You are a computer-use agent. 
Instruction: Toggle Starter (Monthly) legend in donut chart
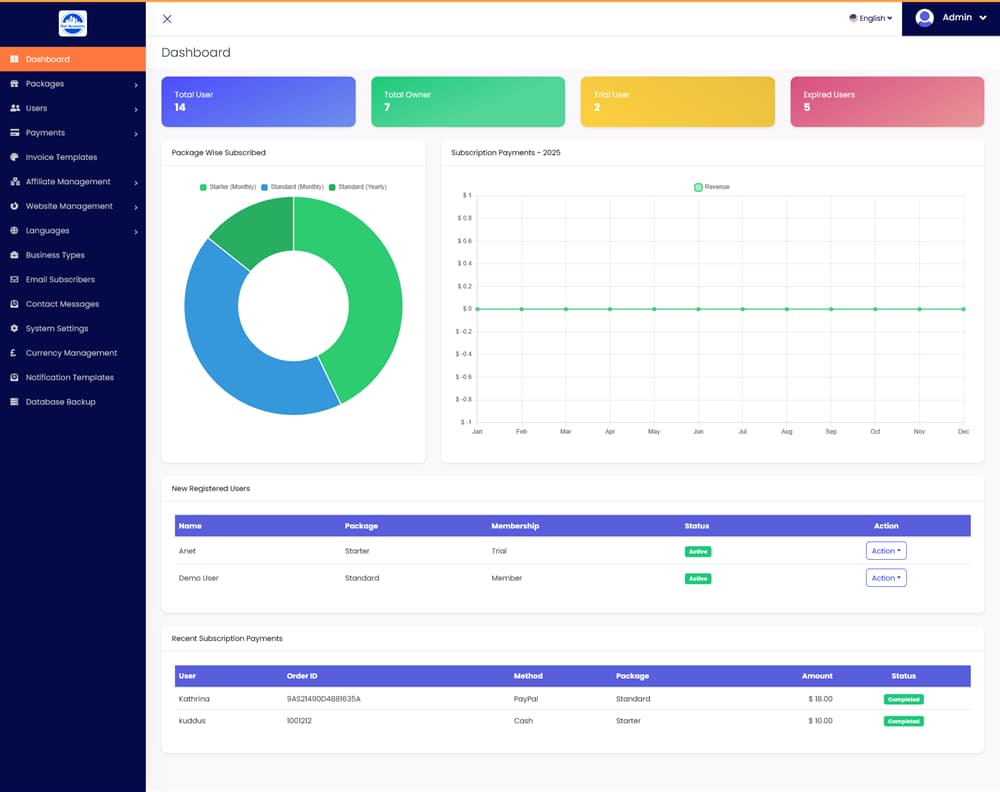229,187
